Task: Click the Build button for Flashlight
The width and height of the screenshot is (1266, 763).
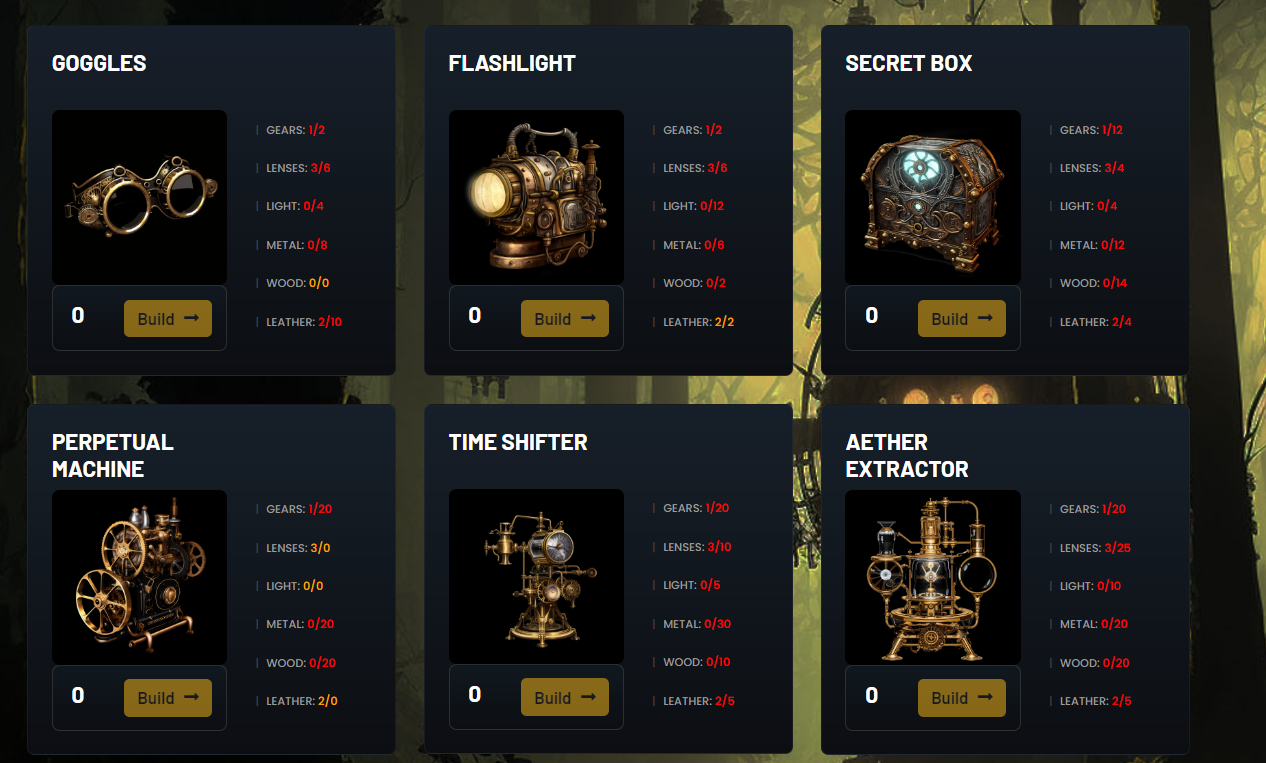Action: 565,318
